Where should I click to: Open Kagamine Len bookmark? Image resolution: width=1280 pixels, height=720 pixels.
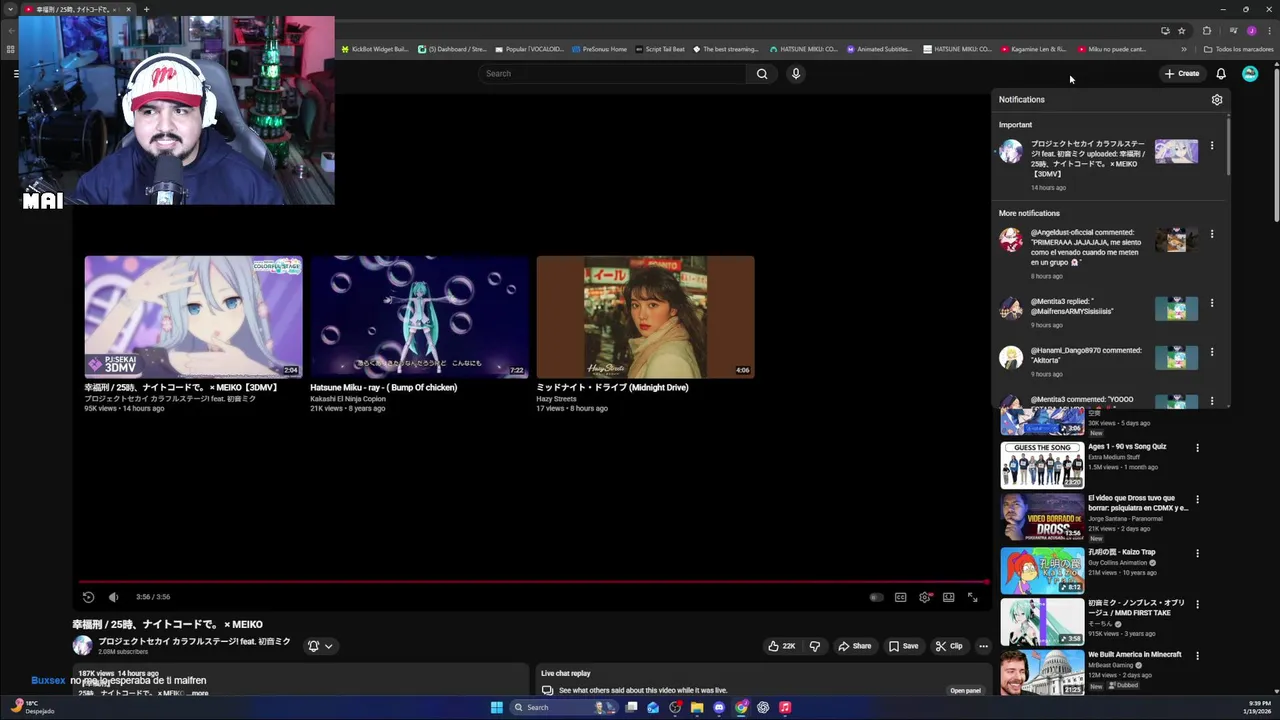tap(1034, 49)
